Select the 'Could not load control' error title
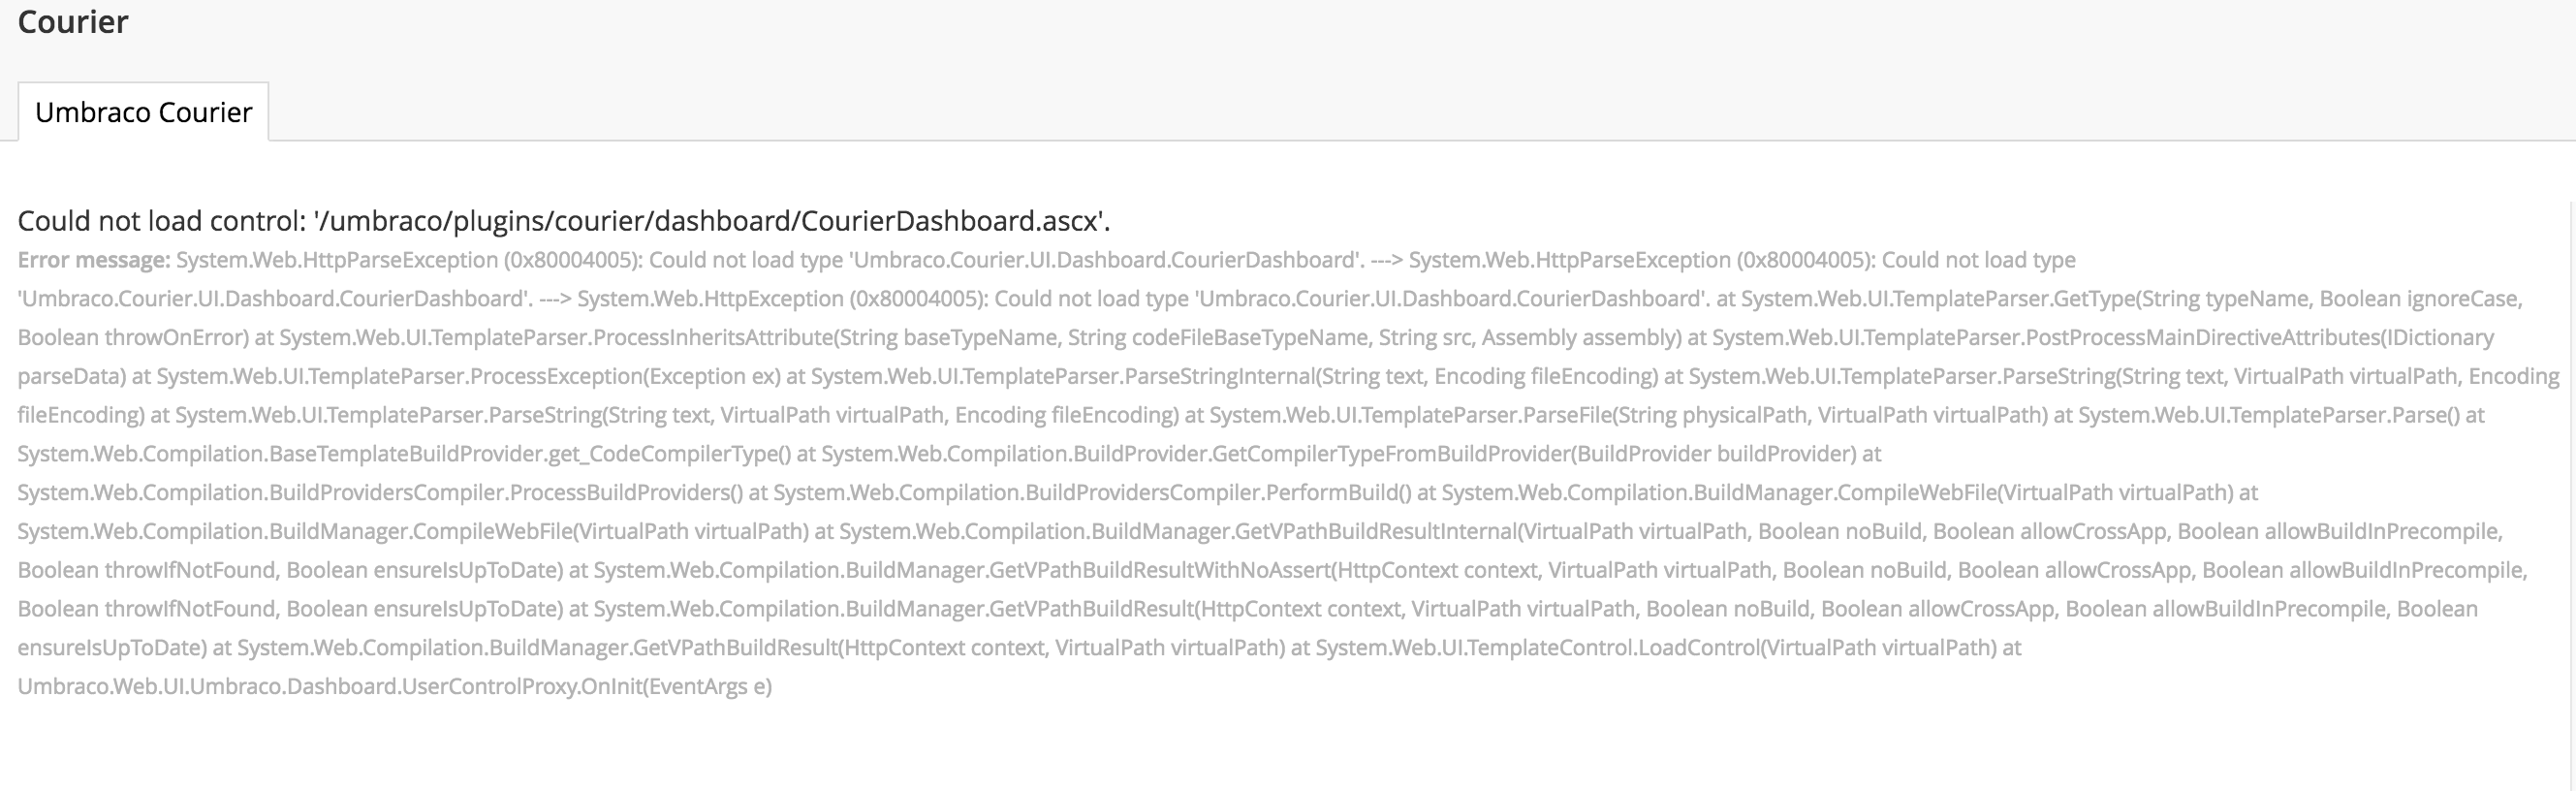The height and width of the screenshot is (791, 2576). pos(564,220)
